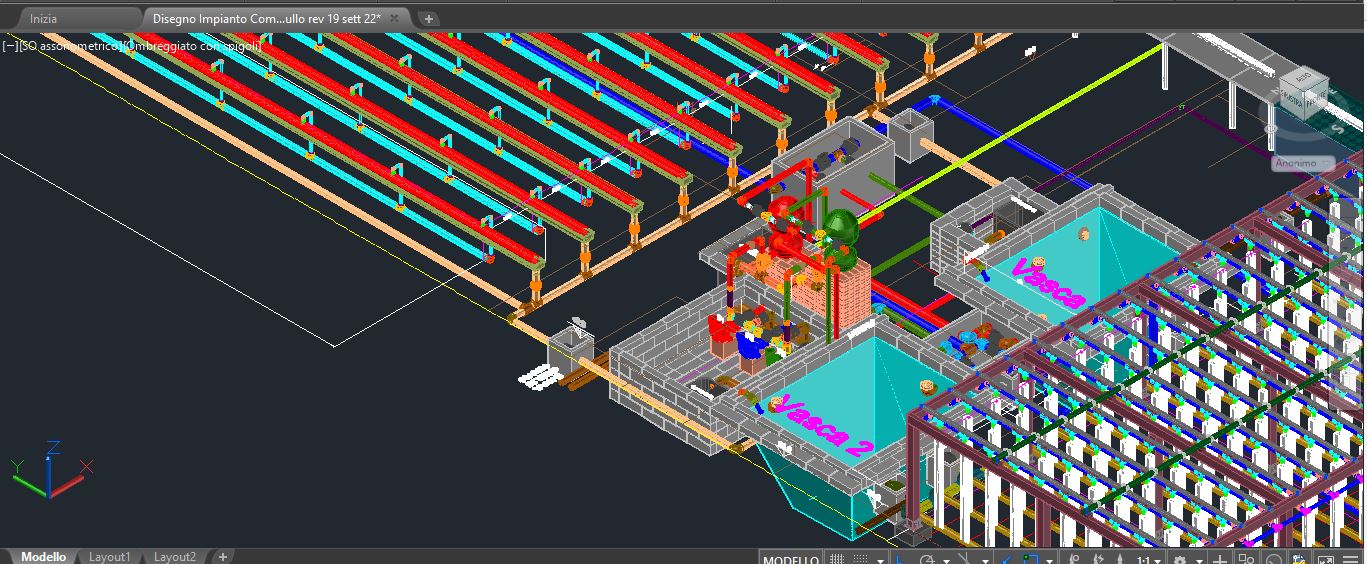Screen dimensions: 1367x564
Task: Click the clean screen icon
Action: tap(1325, 559)
